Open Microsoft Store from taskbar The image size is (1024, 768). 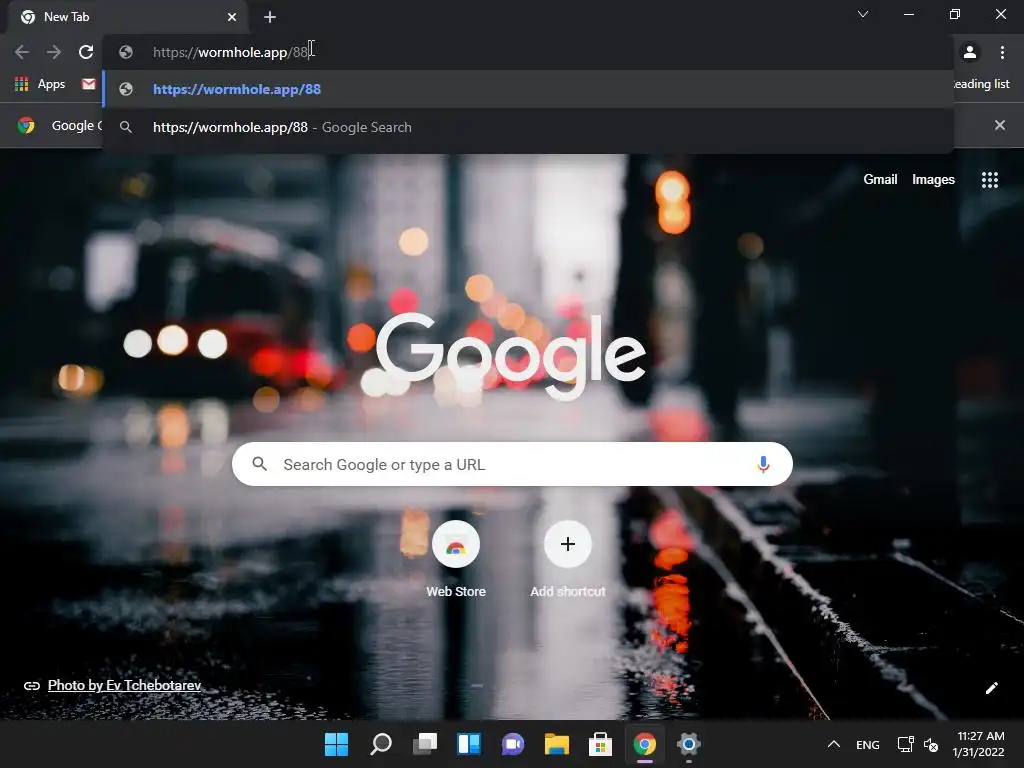600,744
